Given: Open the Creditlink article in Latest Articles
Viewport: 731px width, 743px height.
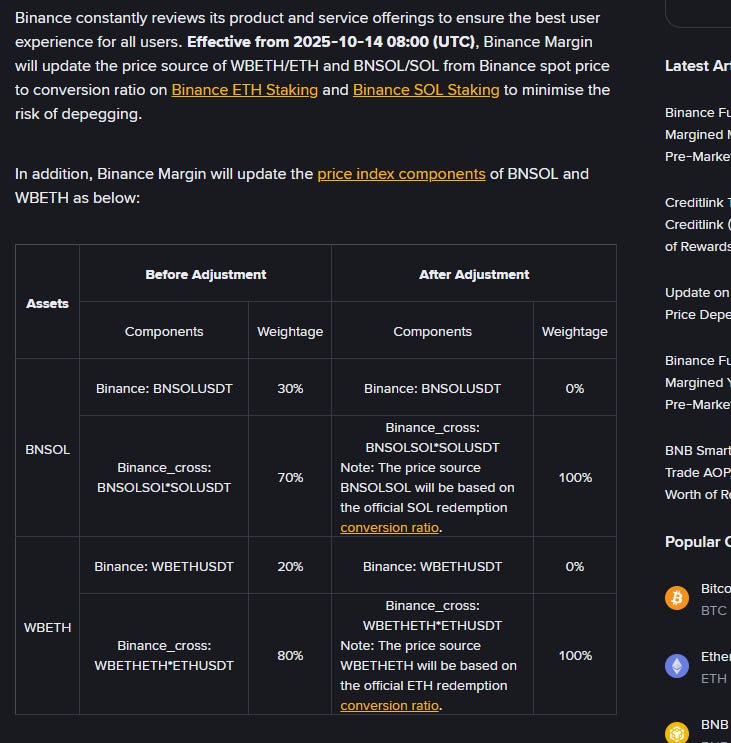Looking at the screenshot, I should coord(698,225).
